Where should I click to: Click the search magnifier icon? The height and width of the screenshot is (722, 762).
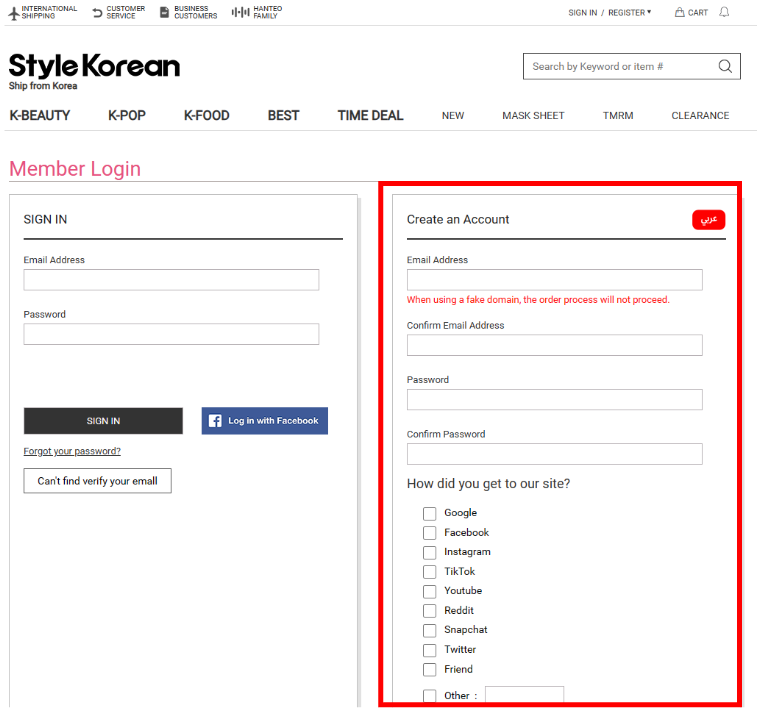click(725, 67)
